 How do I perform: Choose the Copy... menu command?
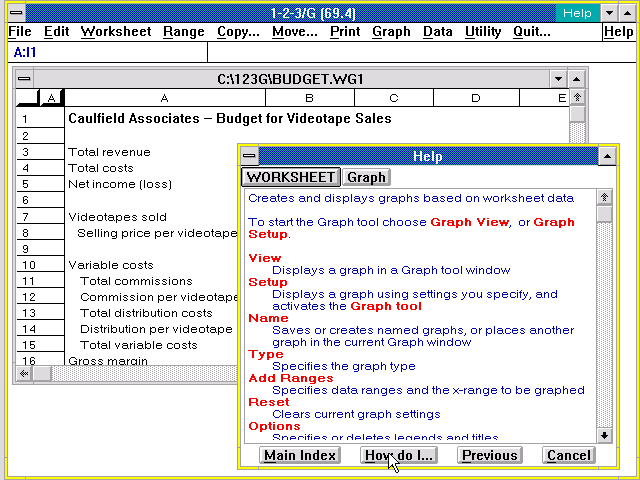238,32
